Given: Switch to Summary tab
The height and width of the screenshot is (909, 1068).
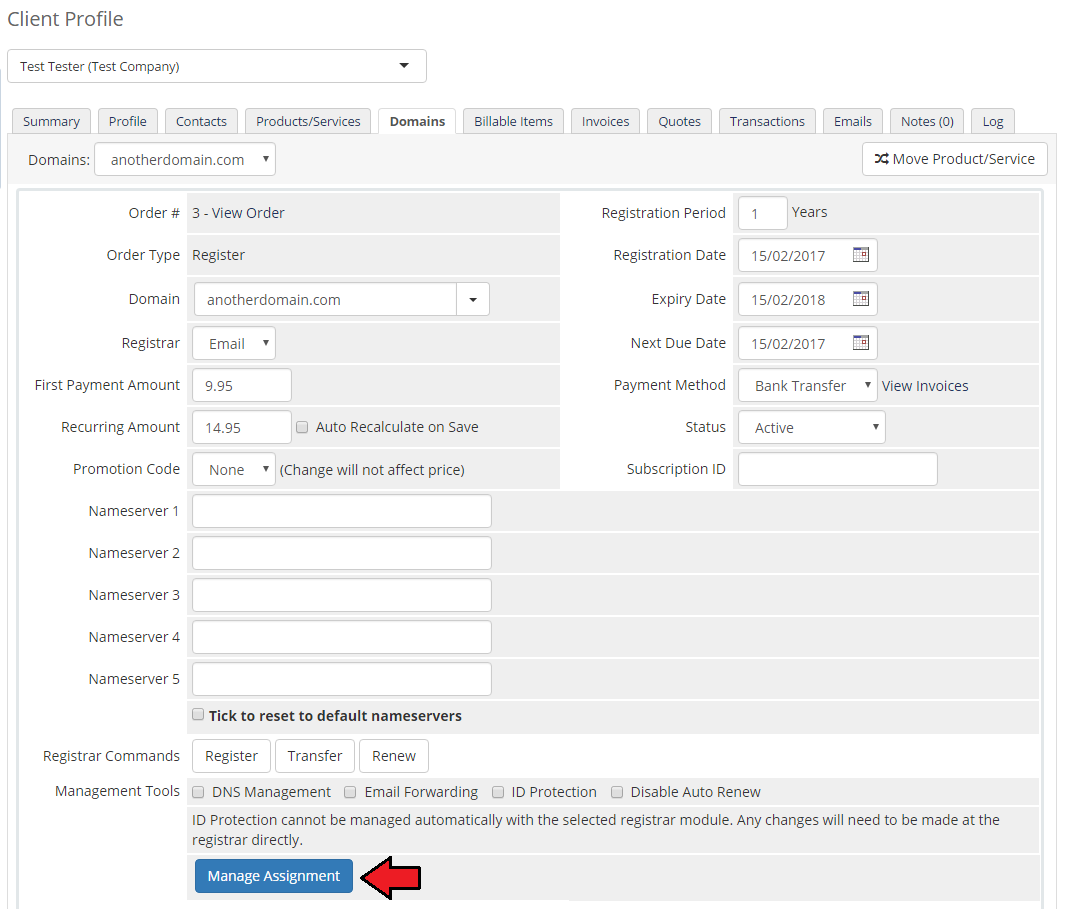Looking at the screenshot, I should click(x=51, y=121).
